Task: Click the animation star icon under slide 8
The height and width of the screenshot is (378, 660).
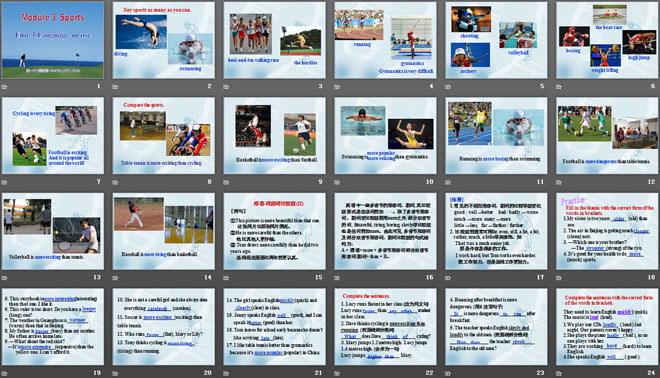Action: (115, 182)
